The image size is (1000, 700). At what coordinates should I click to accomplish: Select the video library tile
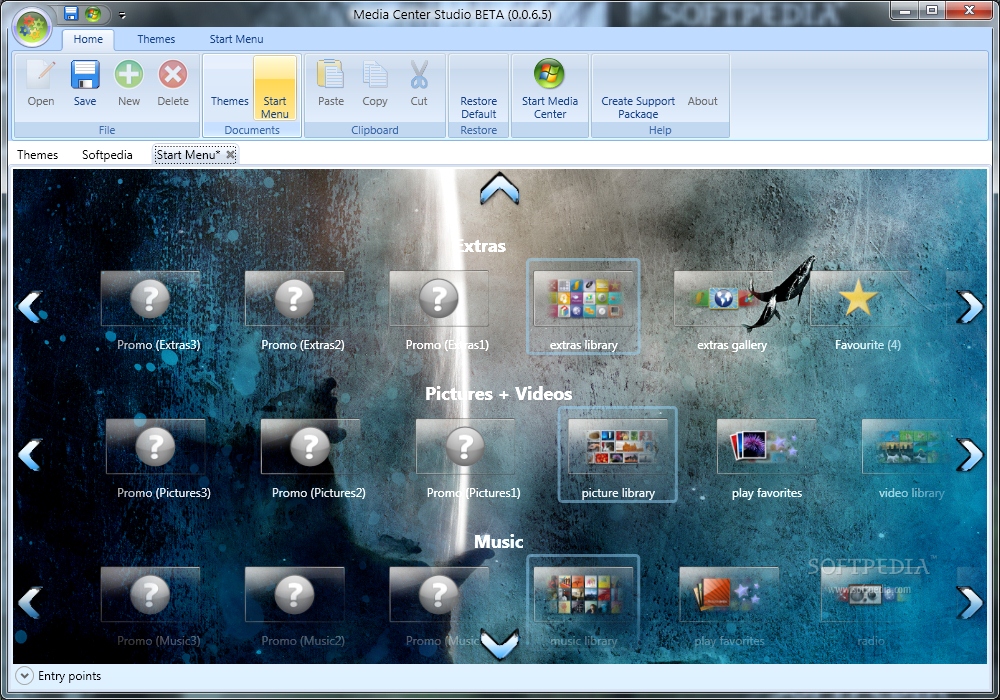(911, 459)
